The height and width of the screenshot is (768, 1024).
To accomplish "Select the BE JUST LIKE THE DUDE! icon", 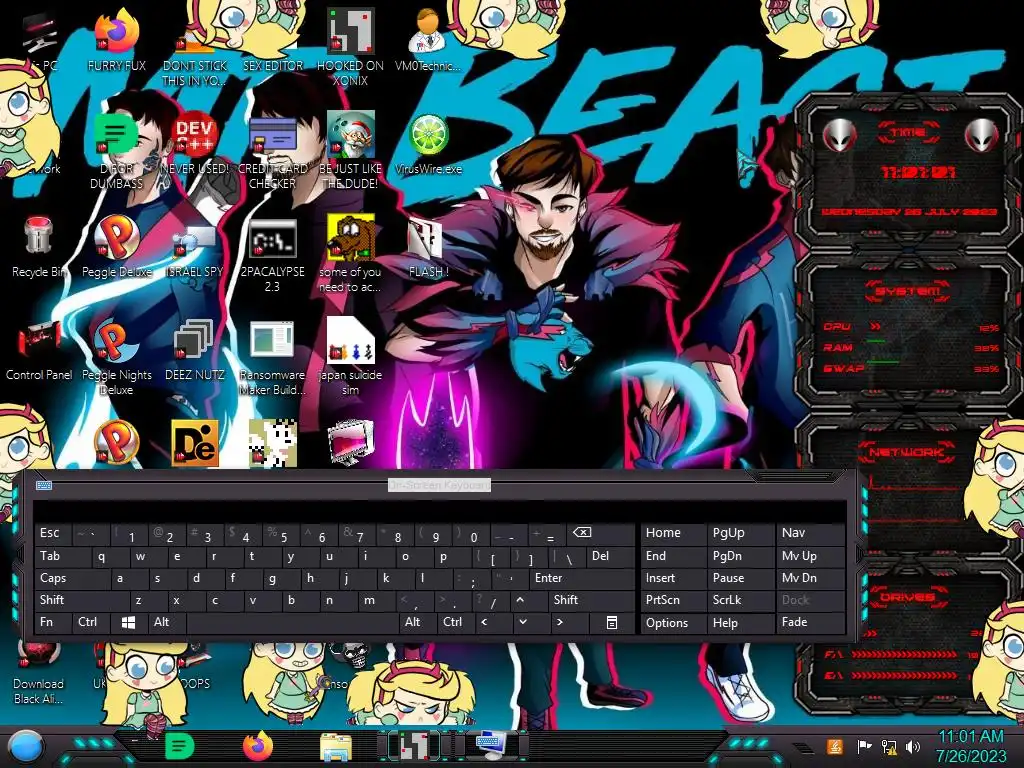I will point(351,150).
